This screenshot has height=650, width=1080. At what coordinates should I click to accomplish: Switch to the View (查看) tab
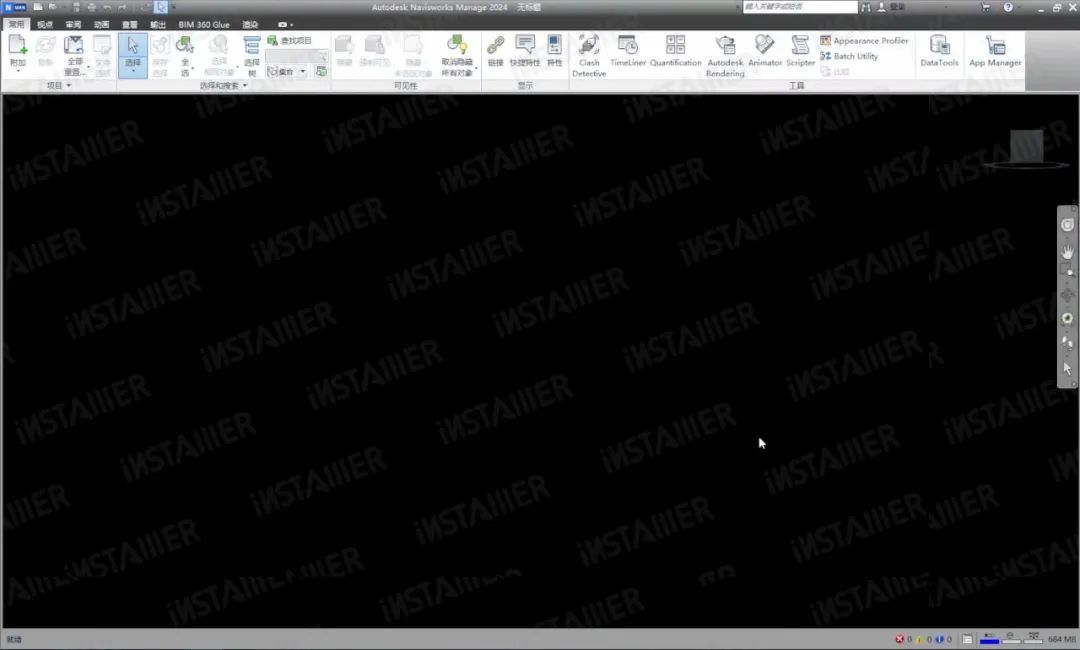129,24
